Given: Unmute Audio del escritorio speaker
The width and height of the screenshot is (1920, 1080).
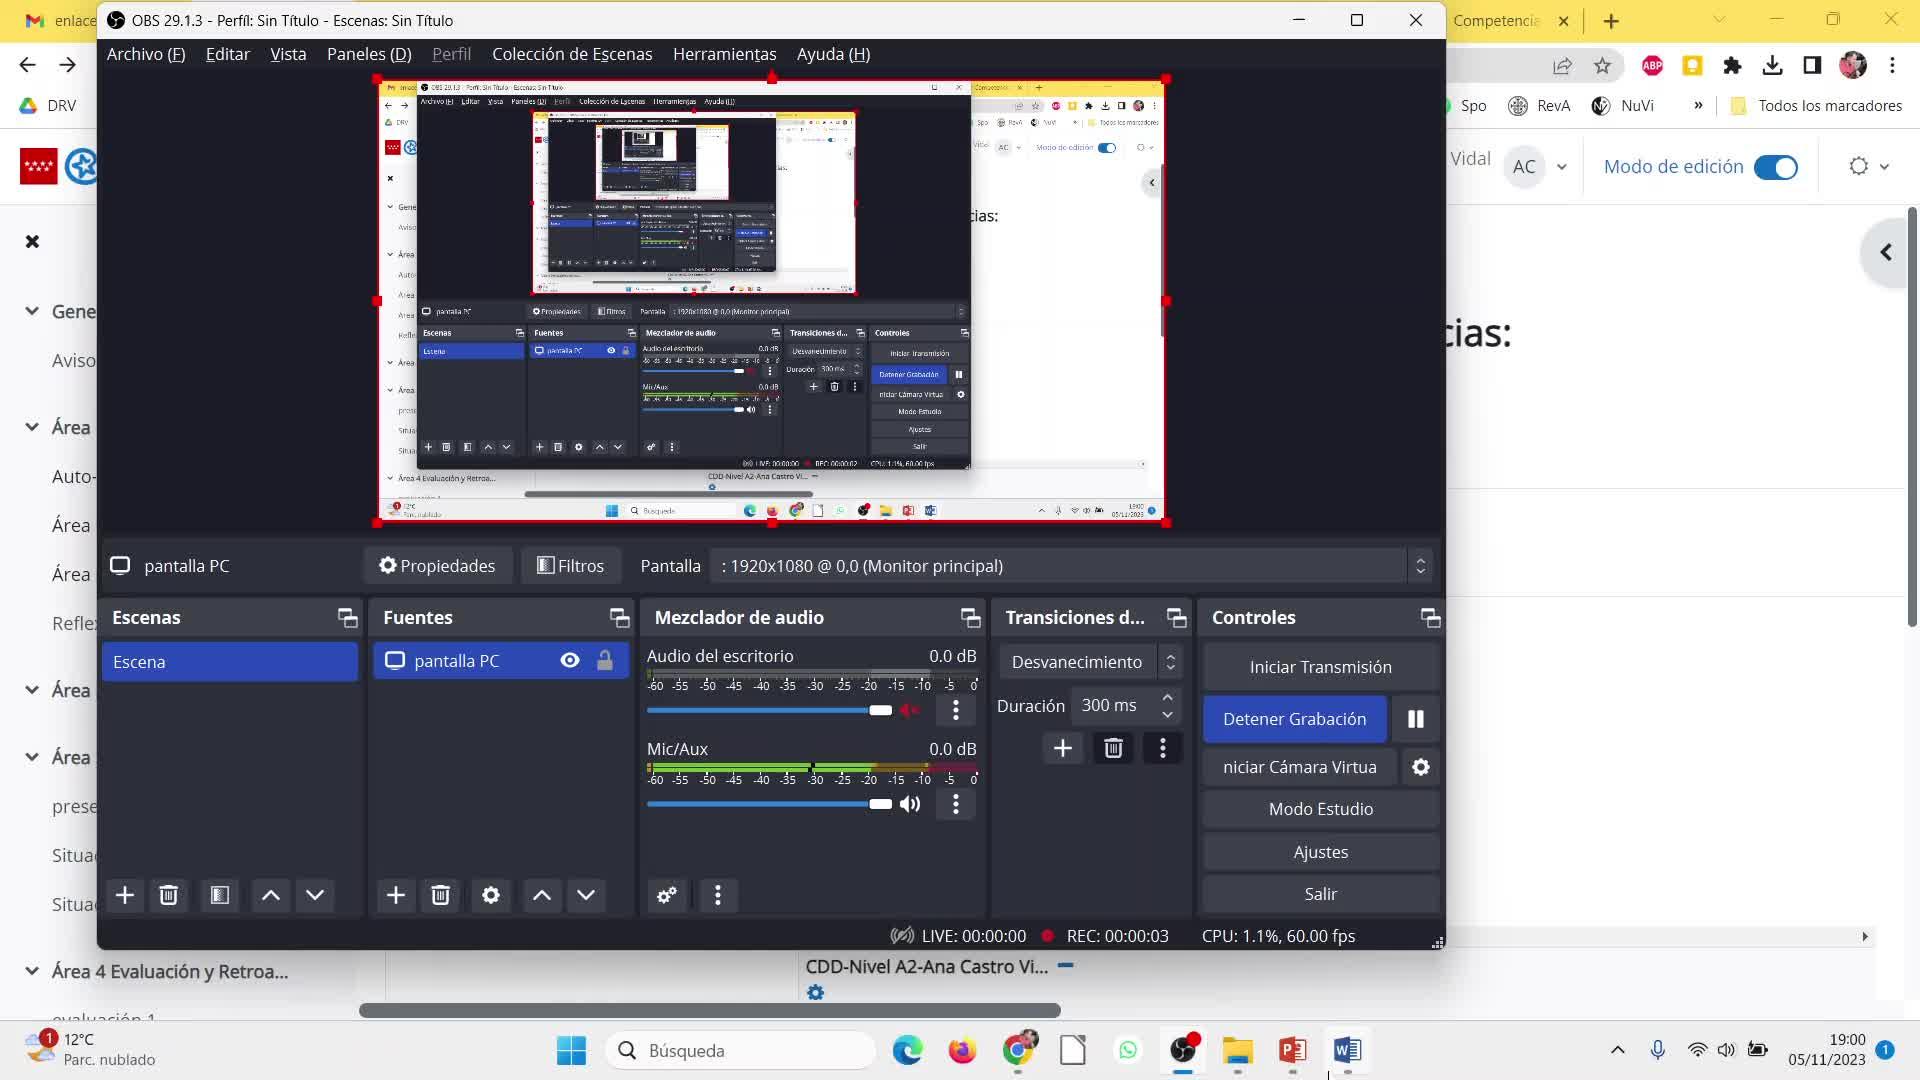Looking at the screenshot, I should (x=910, y=710).
